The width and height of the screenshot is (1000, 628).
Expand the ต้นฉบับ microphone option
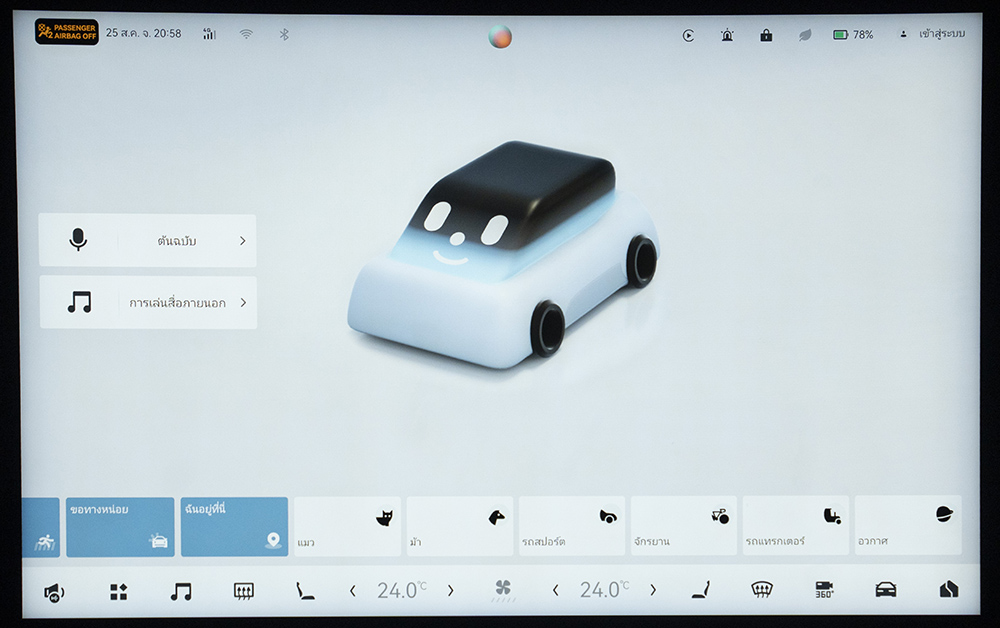click(148, 240)
